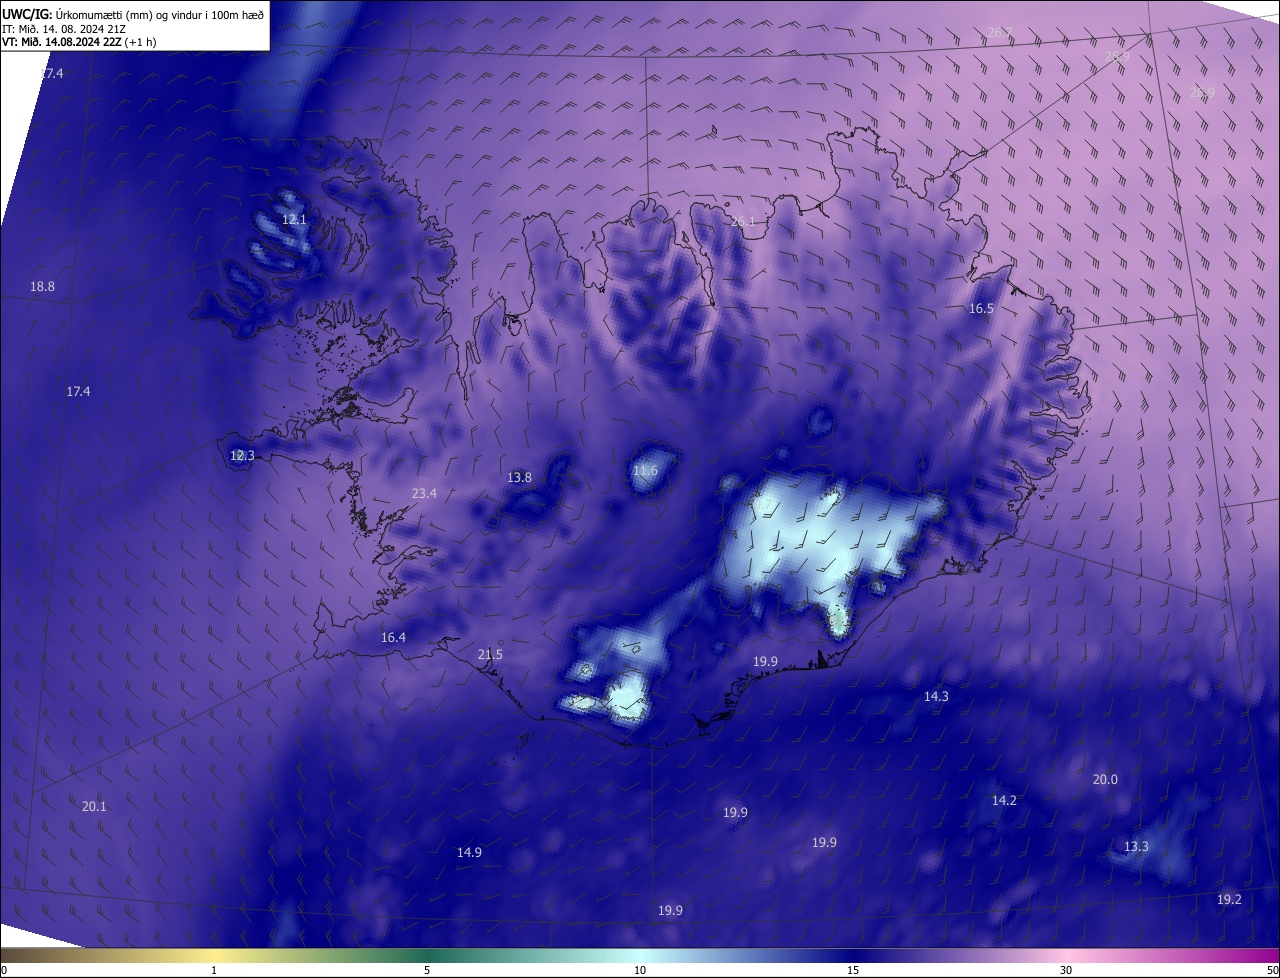Viewport: 1280px width, 978px height.
Task: Click the '15' tick label on color scale
Action: click(x=853, y=971)
